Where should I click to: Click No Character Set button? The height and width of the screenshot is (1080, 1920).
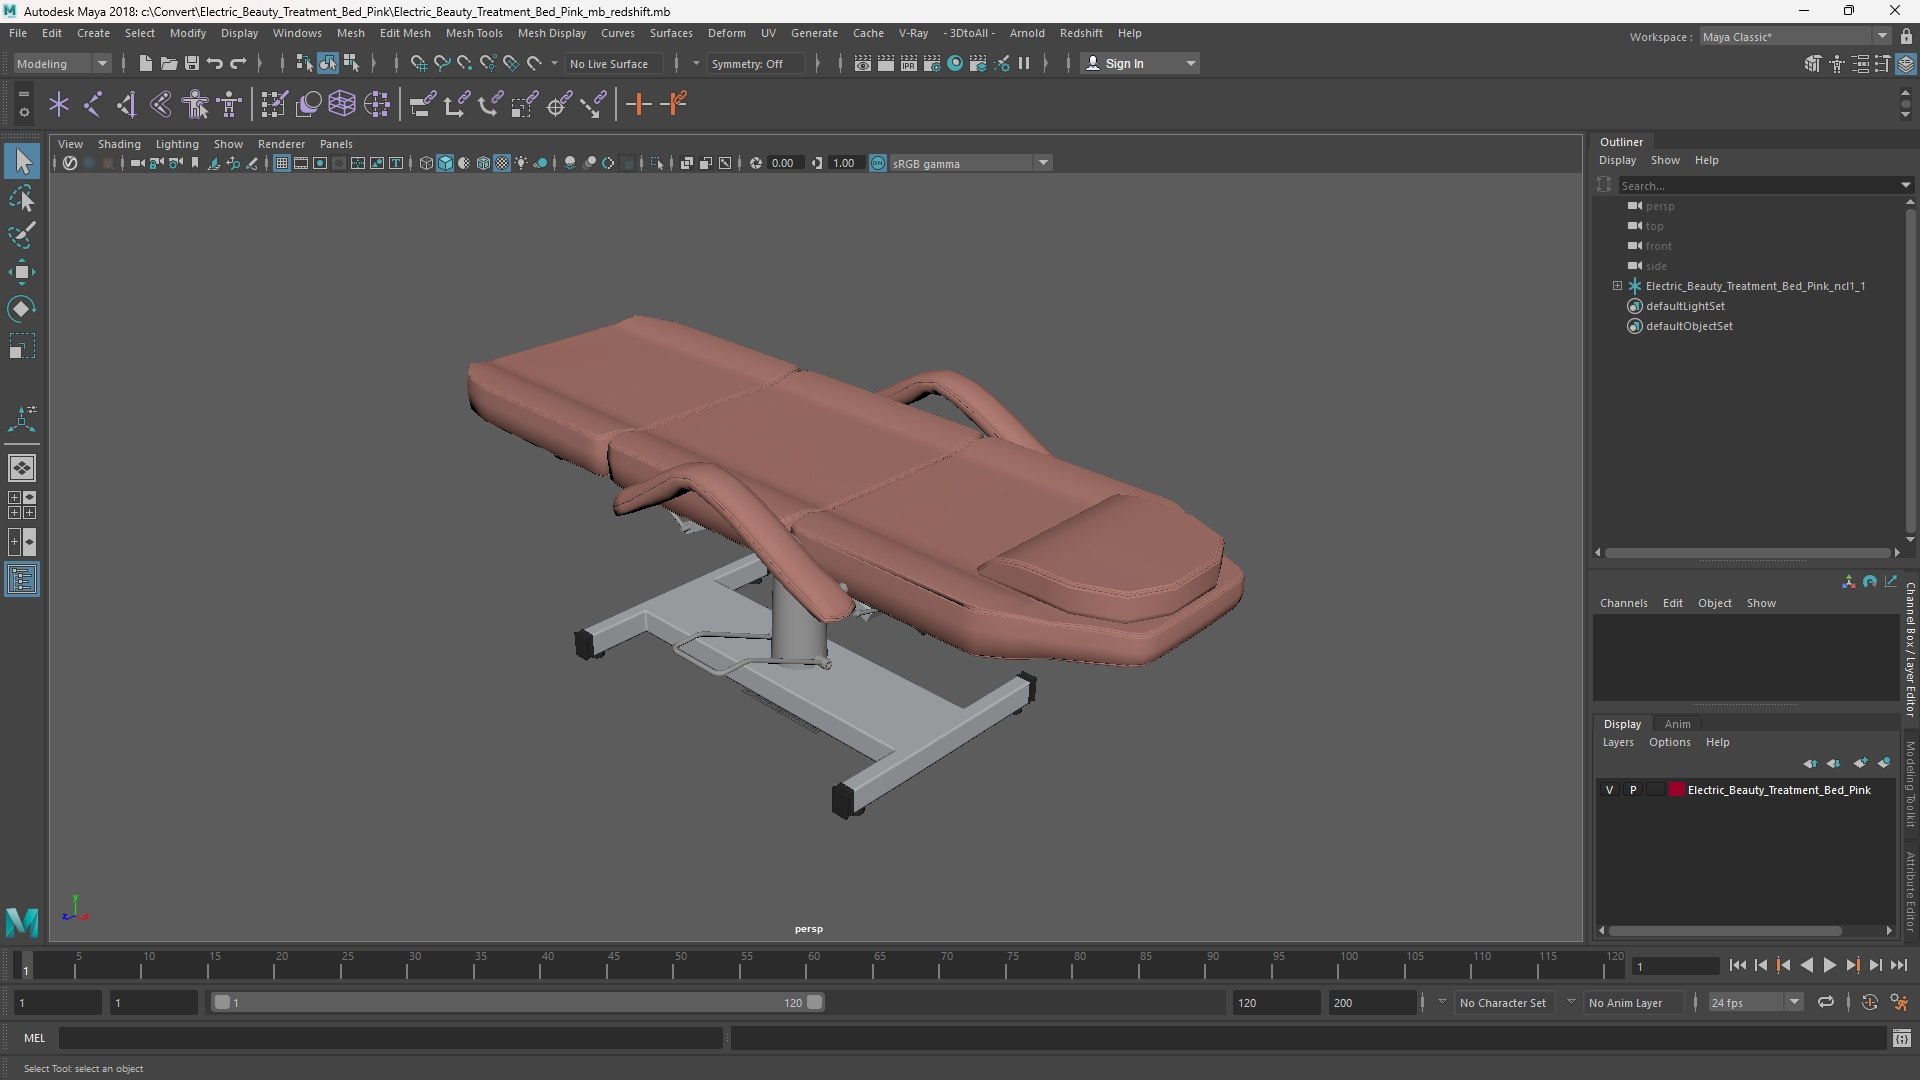coord(1502,1003)
